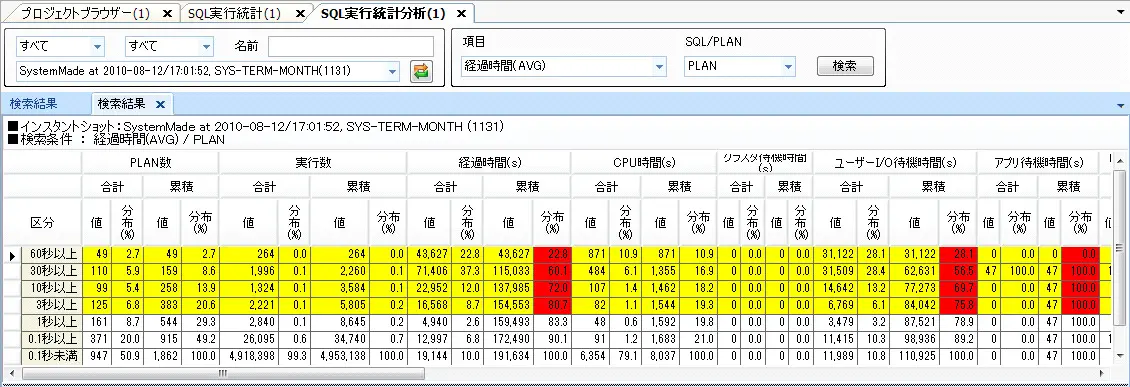1130x387 pixels.
Task: Close the SQL実行統計(1) tab
Action: 300,13
